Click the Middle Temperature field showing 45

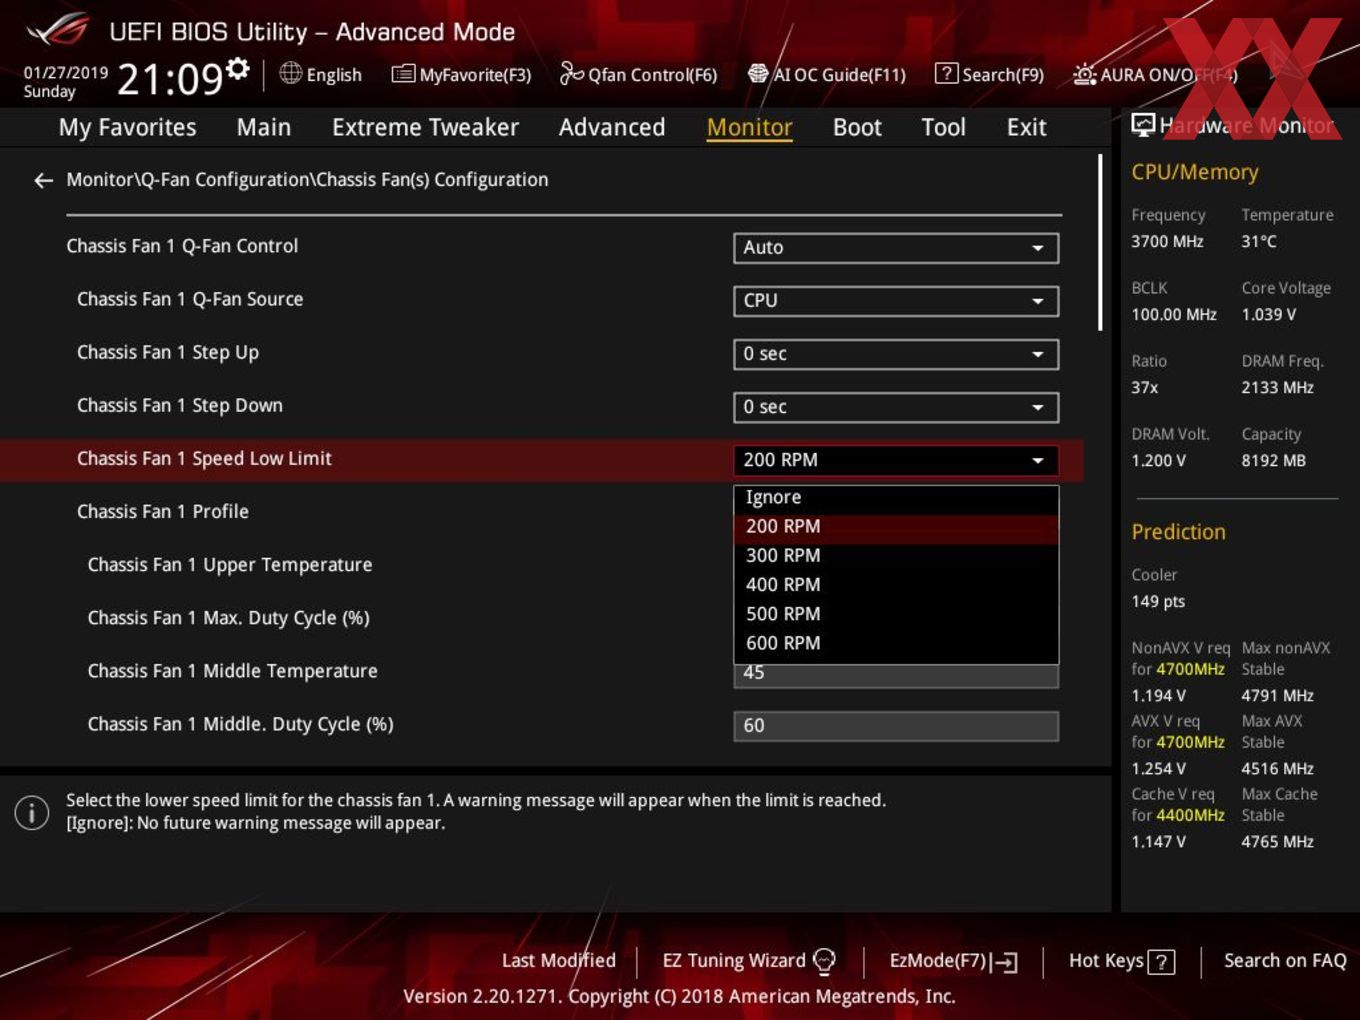click(x=896, y=676)
